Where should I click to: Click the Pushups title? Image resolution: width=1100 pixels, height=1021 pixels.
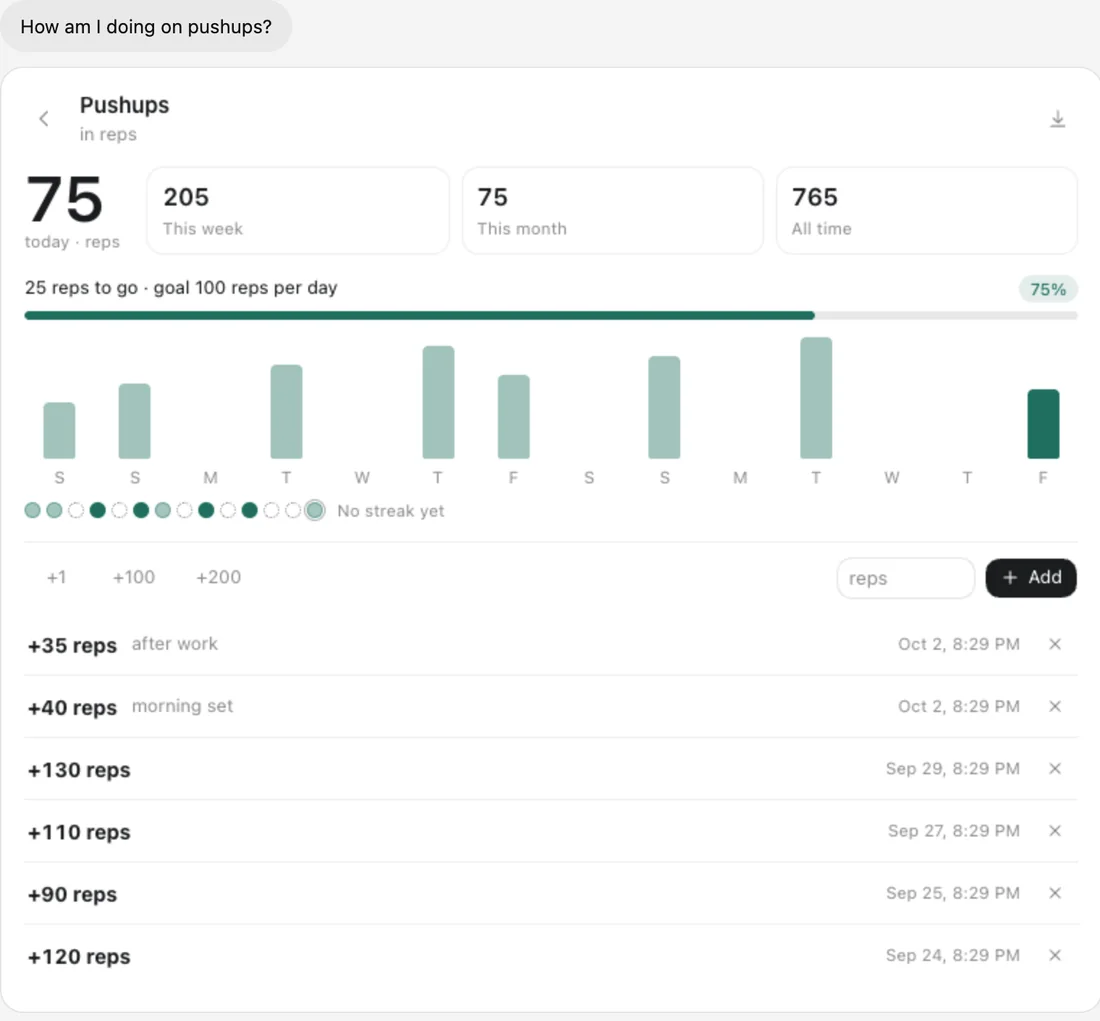click(x=124, y=105)
